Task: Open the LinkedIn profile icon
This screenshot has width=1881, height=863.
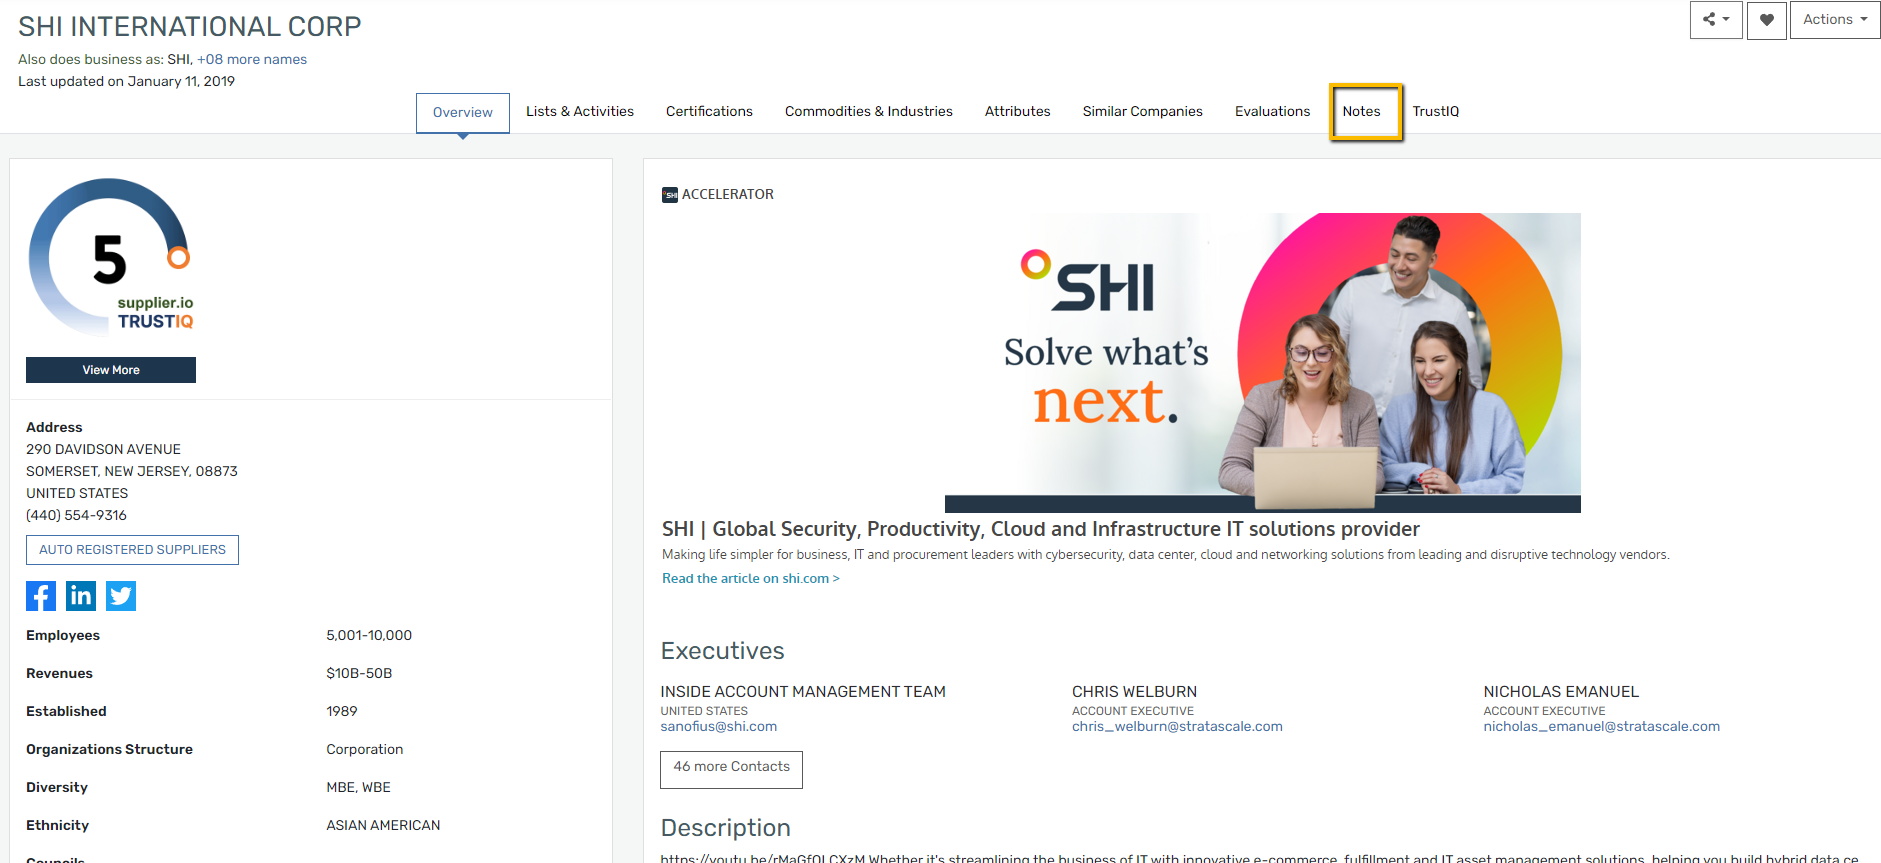Action: tap(81, 596)
